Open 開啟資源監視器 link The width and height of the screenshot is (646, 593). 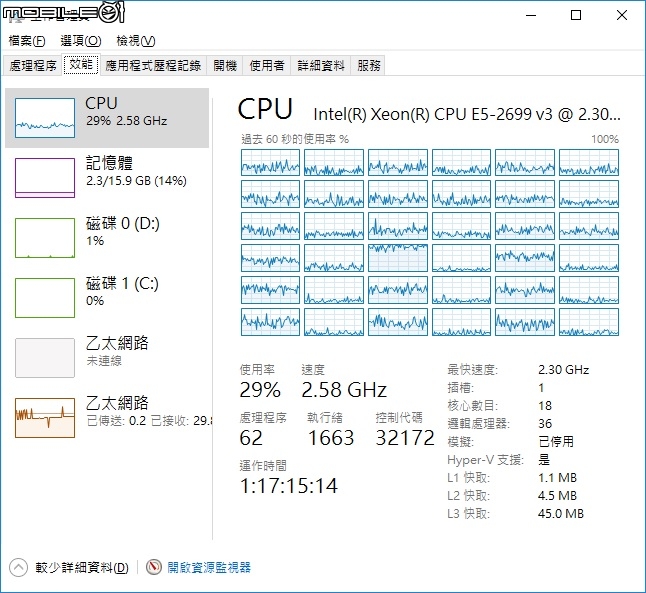209,567
